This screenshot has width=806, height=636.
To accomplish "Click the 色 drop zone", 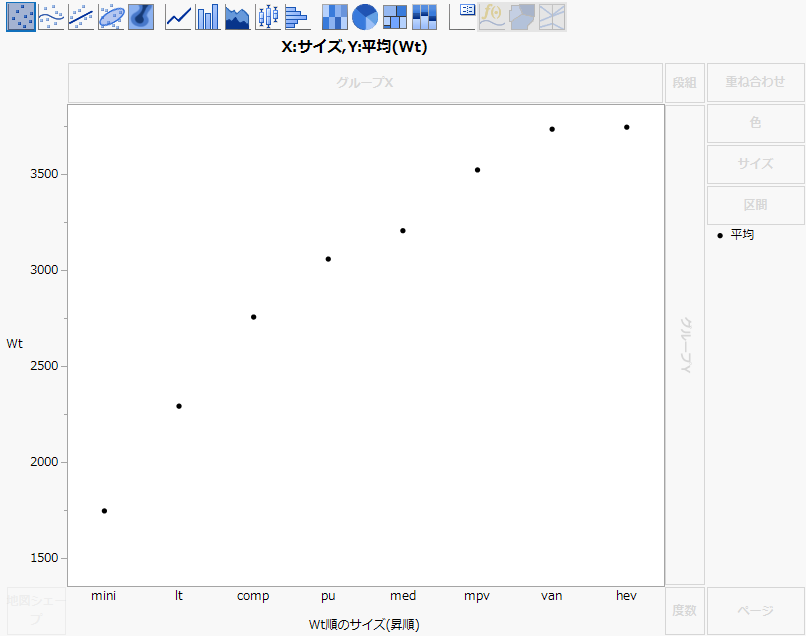I will [x=755, y=123].
